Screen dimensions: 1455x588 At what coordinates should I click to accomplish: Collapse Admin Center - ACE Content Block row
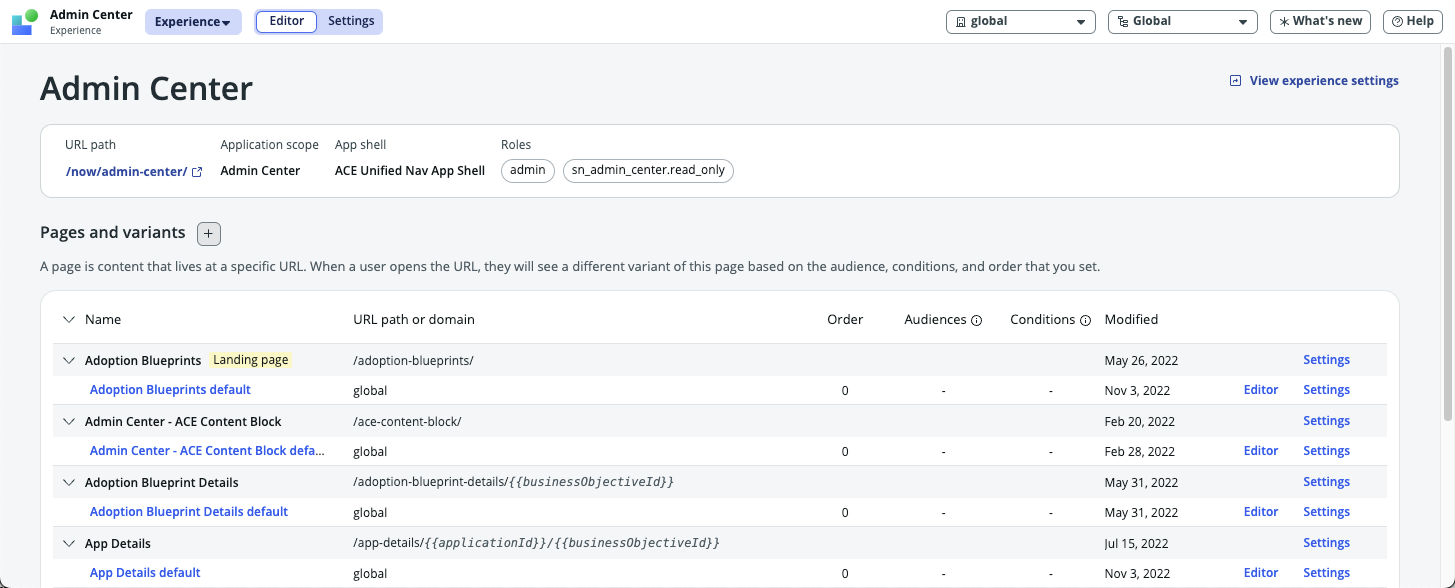click(69, 422)
